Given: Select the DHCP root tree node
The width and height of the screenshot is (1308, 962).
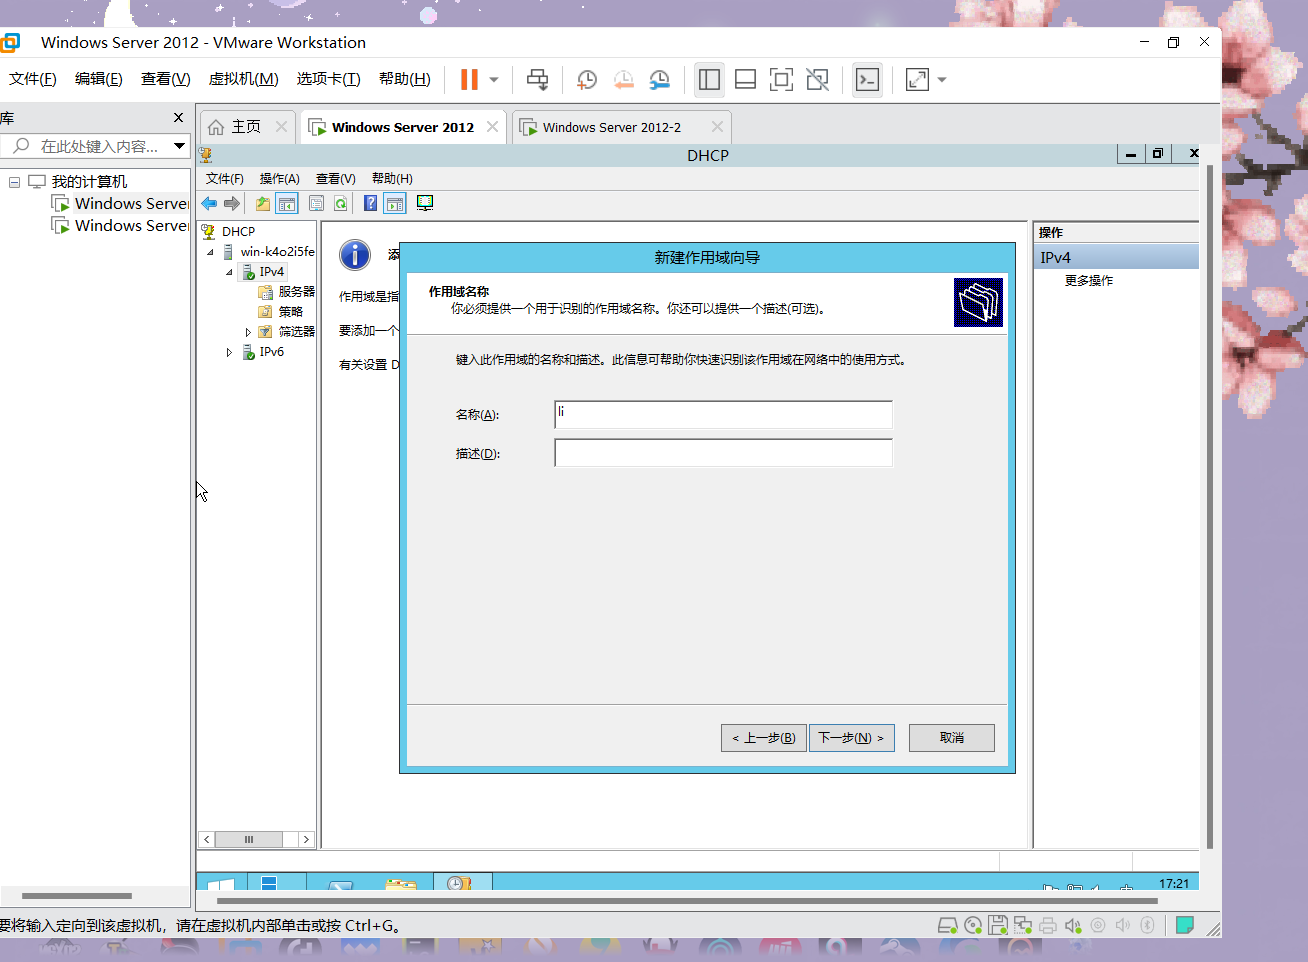Looking at the screenshot, I should 238,232.
